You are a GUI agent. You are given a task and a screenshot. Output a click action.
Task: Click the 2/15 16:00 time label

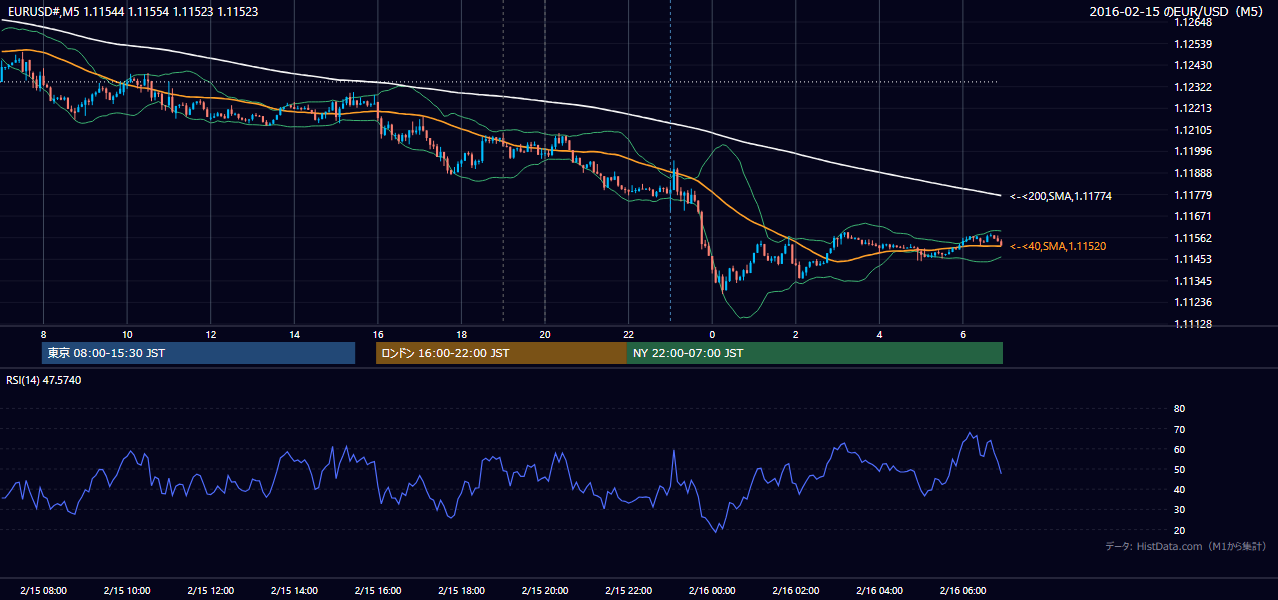pos(377,590)
